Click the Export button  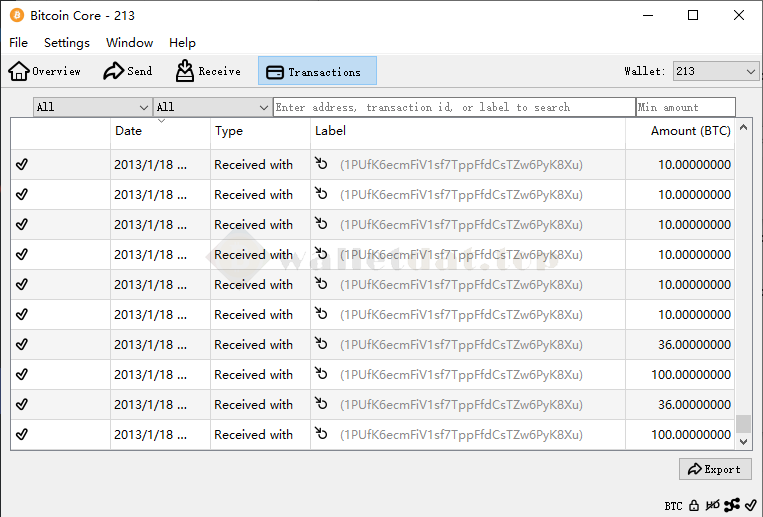[714, 469]
